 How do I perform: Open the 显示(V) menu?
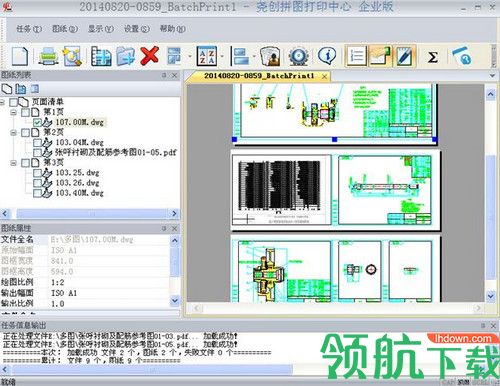101,29
